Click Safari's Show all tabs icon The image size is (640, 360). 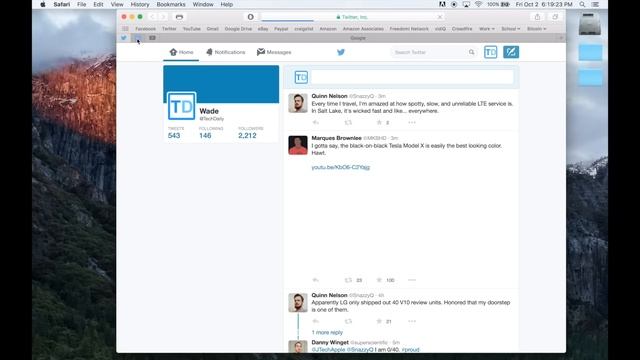coord(555,17)
